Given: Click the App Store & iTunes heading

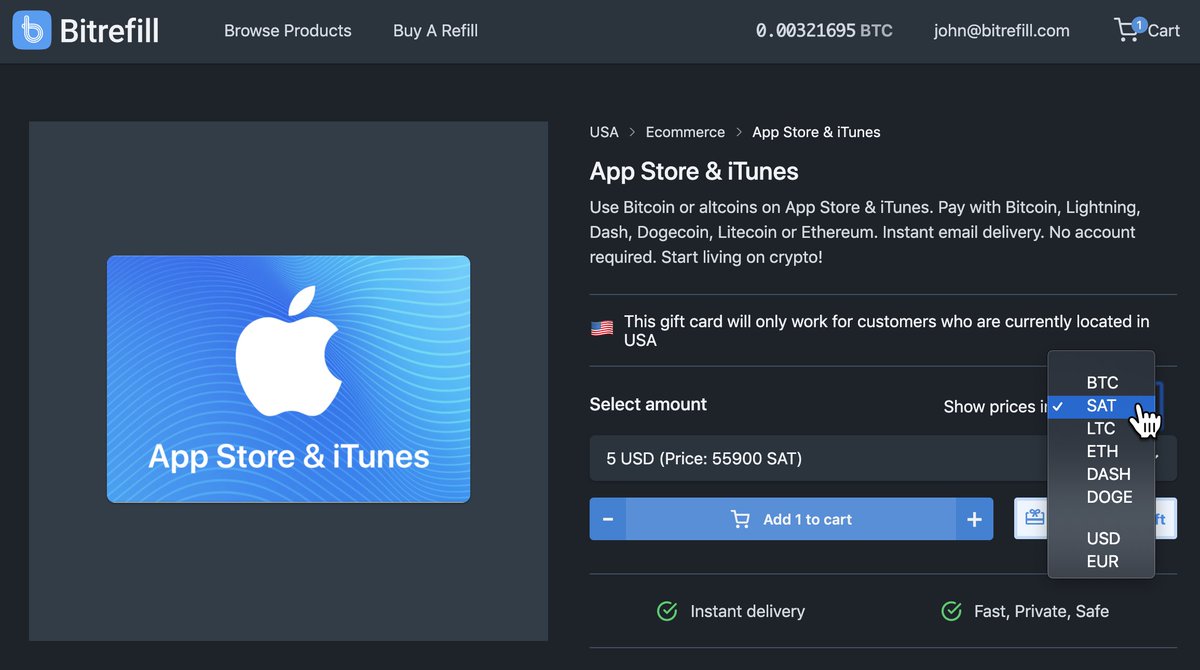Looking at the screenshot, I should [x=694, y=171].
